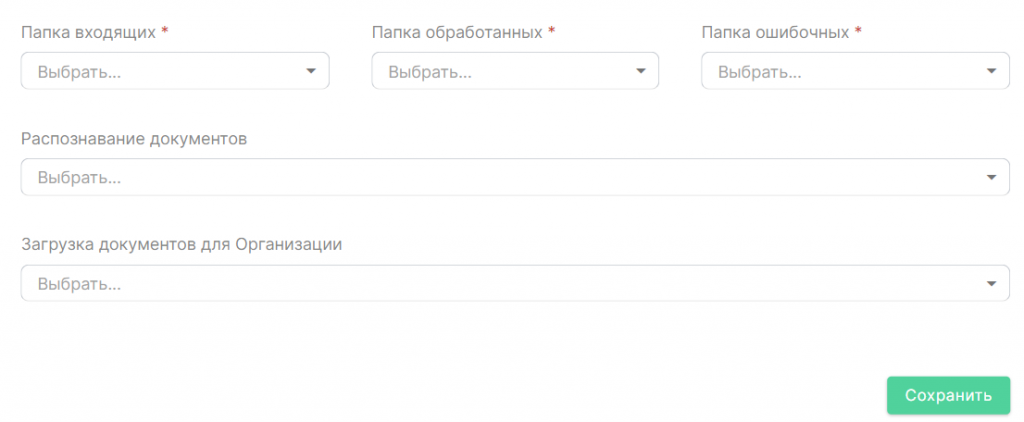
Task: Click the Папка обработанных label text
Action: (x=457, y=33)
